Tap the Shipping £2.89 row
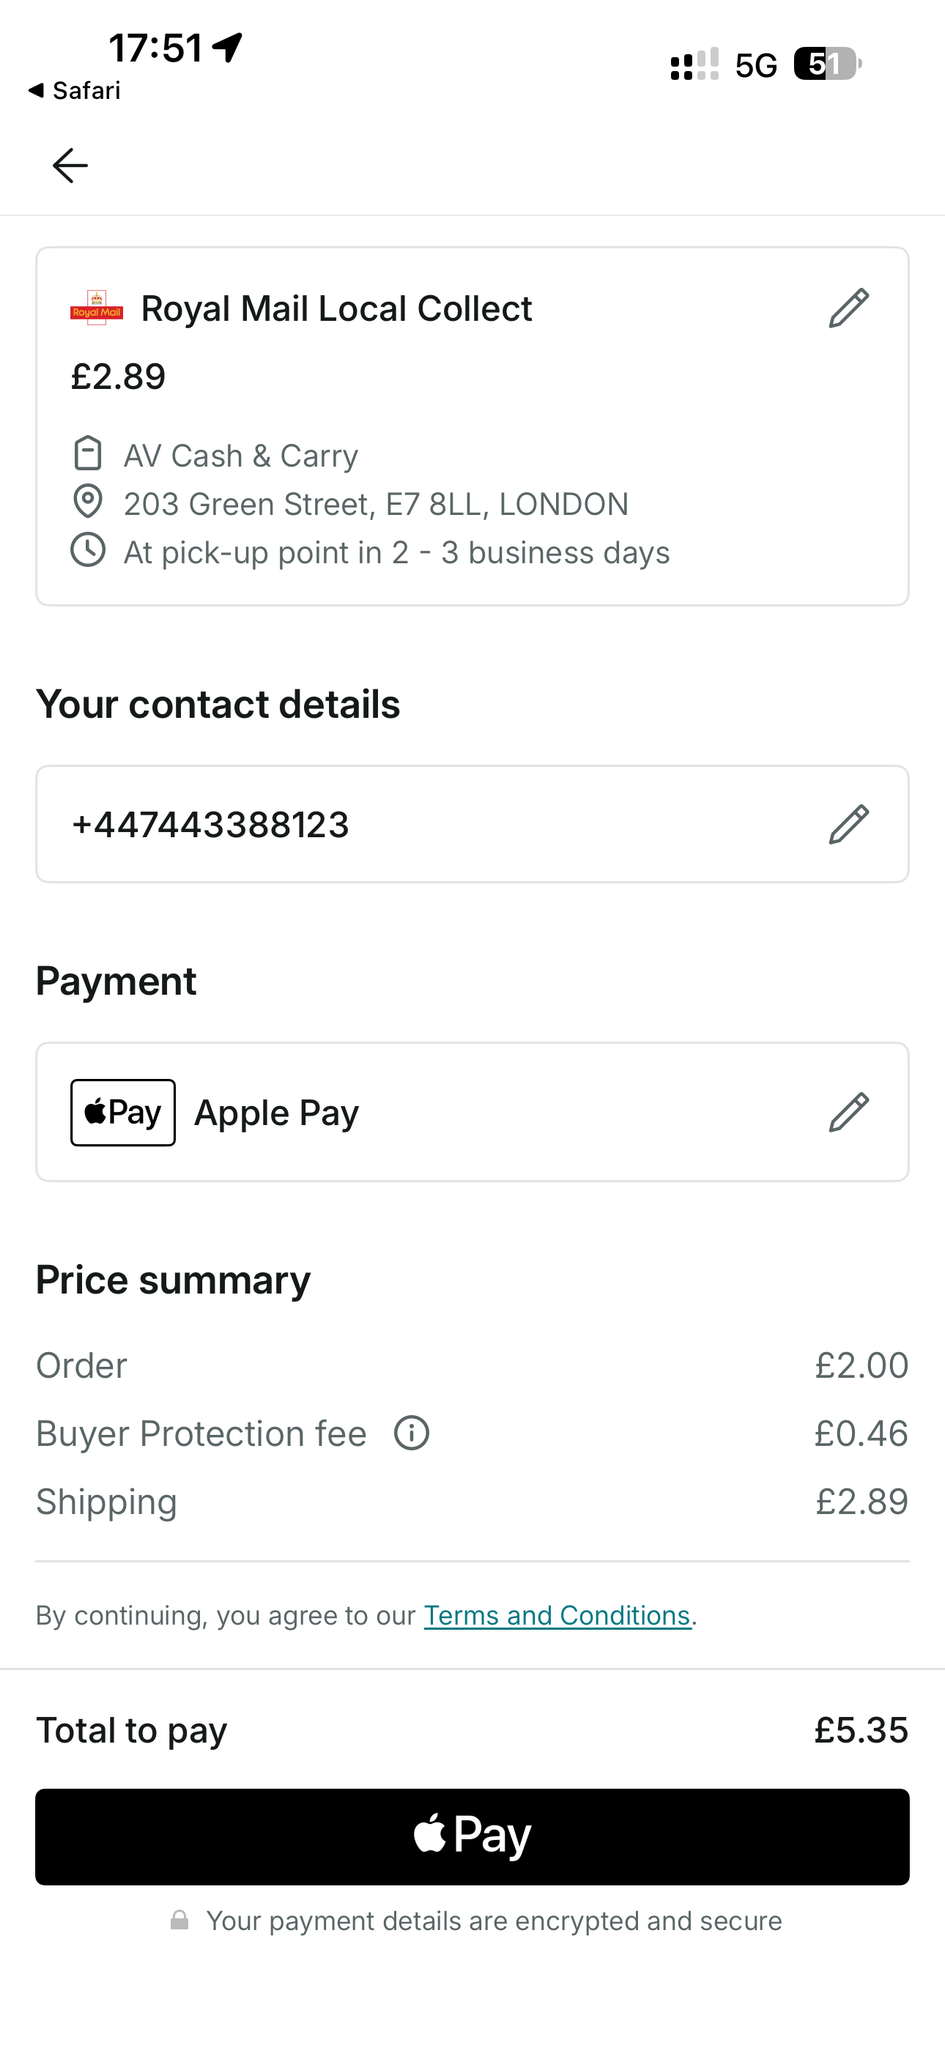Viewport: 945px width, 2048px height. coord(472,1502)
